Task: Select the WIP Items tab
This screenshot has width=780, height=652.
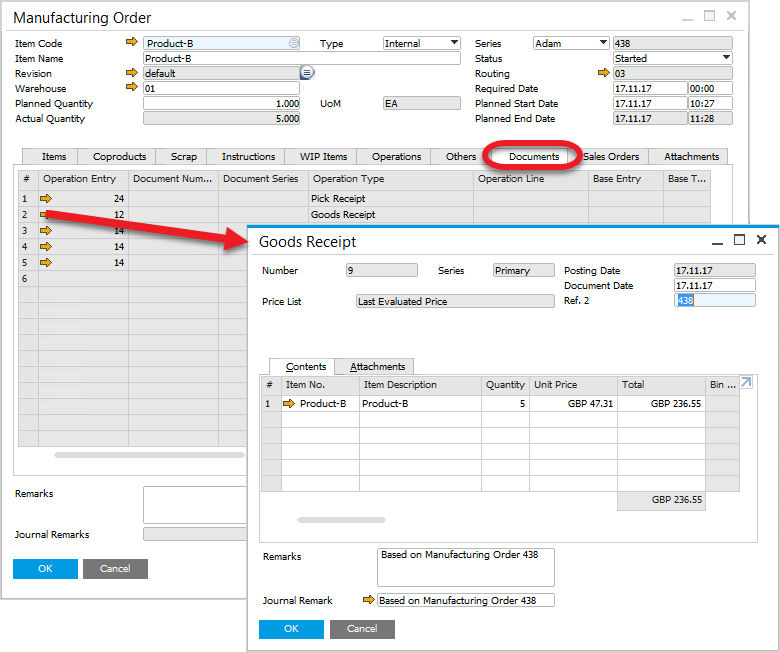Action: coord(323,156)
